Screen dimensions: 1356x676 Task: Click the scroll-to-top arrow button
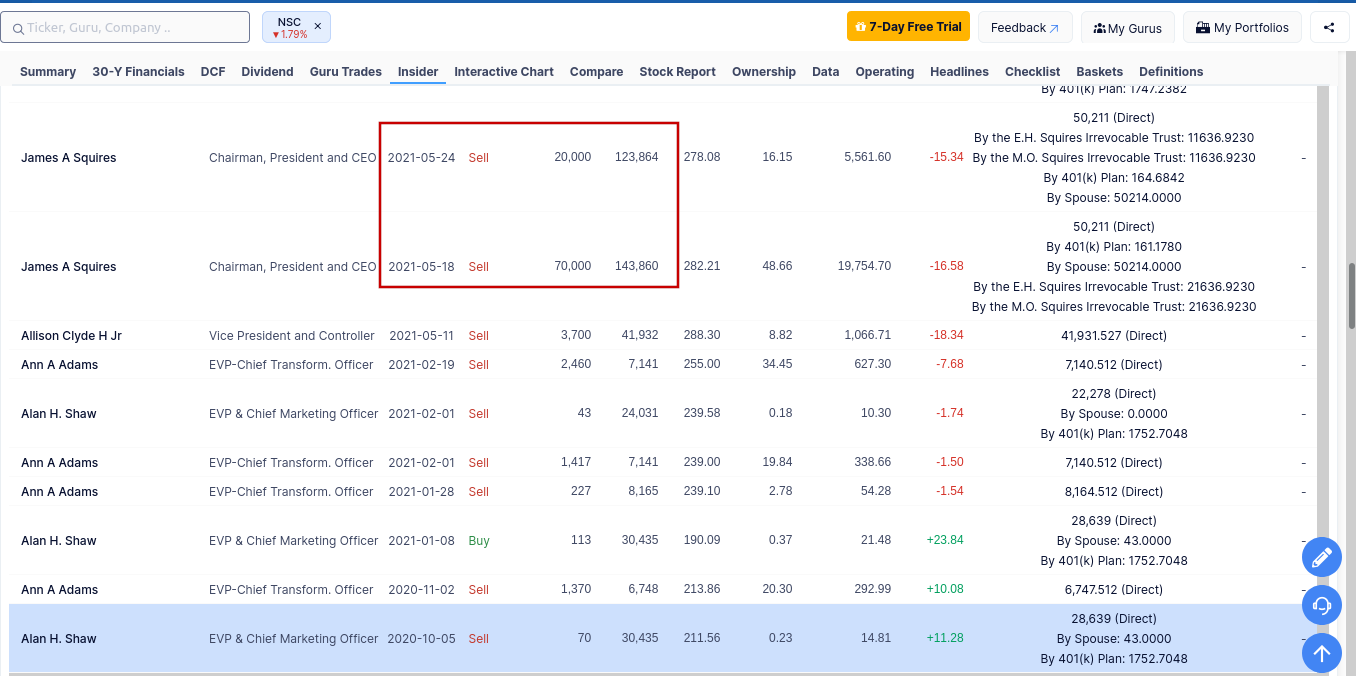point(1322,653)
